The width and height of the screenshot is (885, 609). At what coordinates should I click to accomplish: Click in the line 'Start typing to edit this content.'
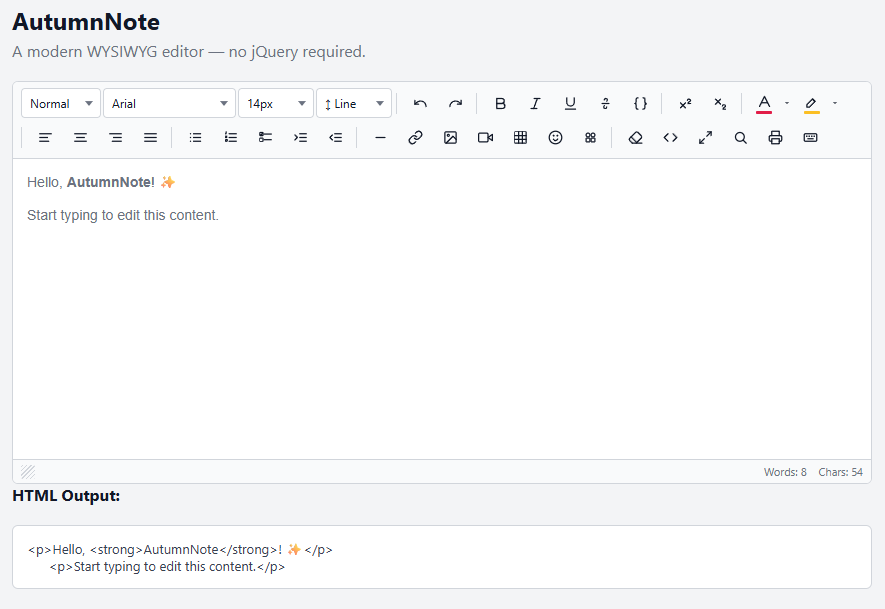click(x=122, y=216)
